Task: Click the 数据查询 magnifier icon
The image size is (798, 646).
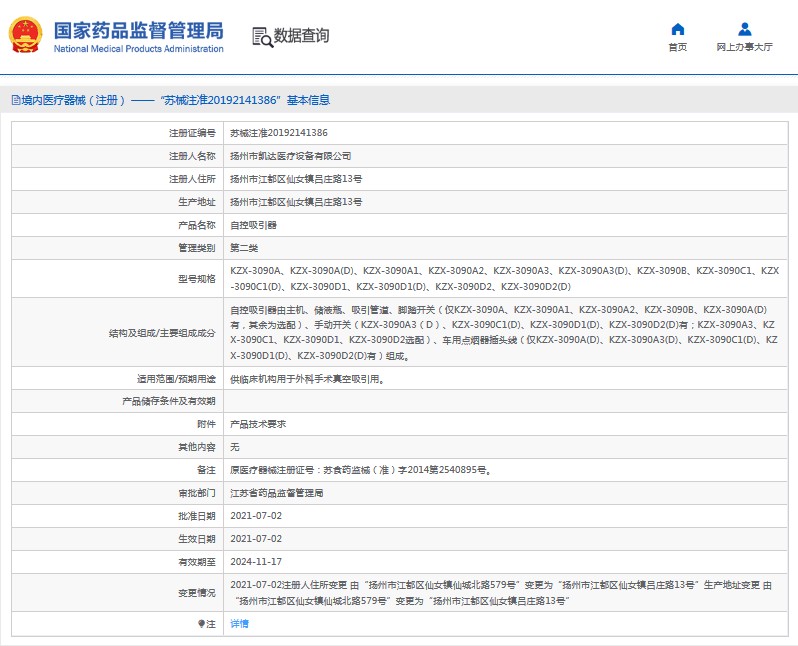Action: (262, 37)
